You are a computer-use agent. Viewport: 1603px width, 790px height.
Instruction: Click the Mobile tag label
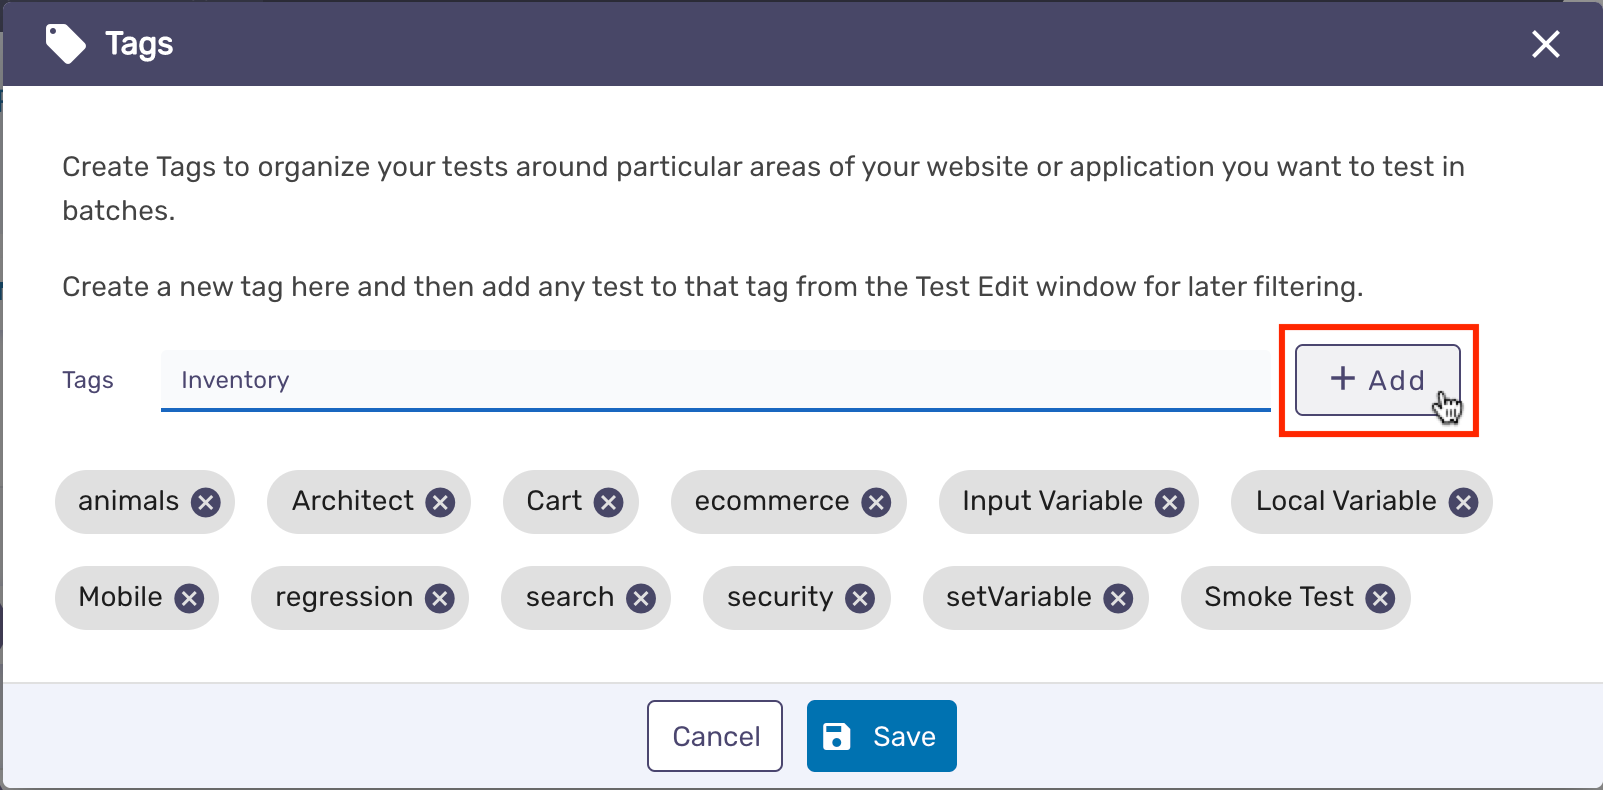point(120,597)
